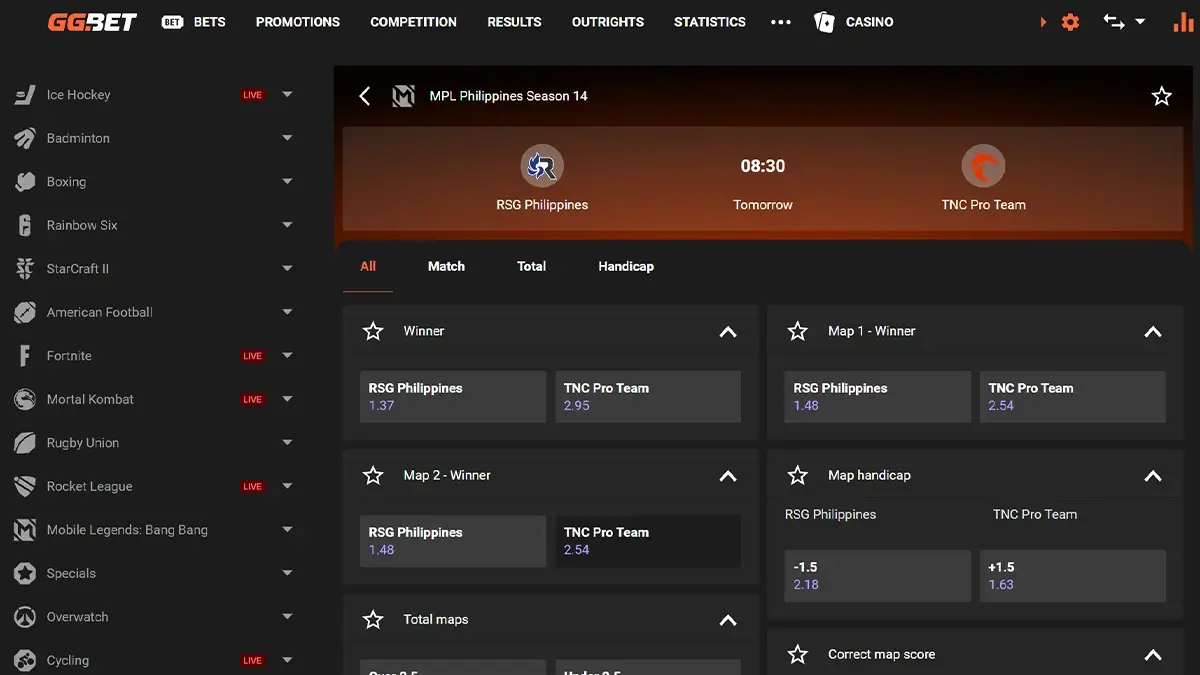
Task: Switch to the Handicap tab
Action: coord(626,266)
